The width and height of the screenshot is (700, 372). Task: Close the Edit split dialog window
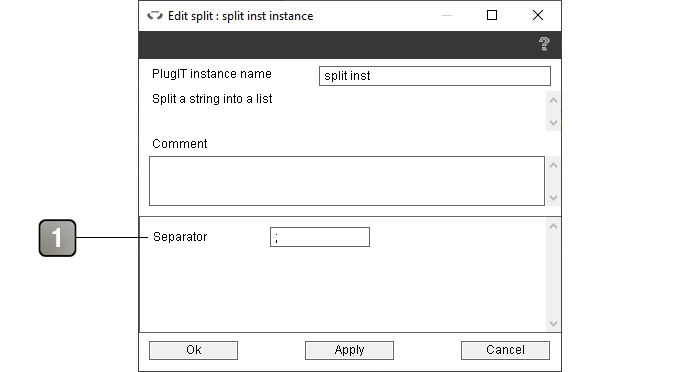[x=538, y=15]
